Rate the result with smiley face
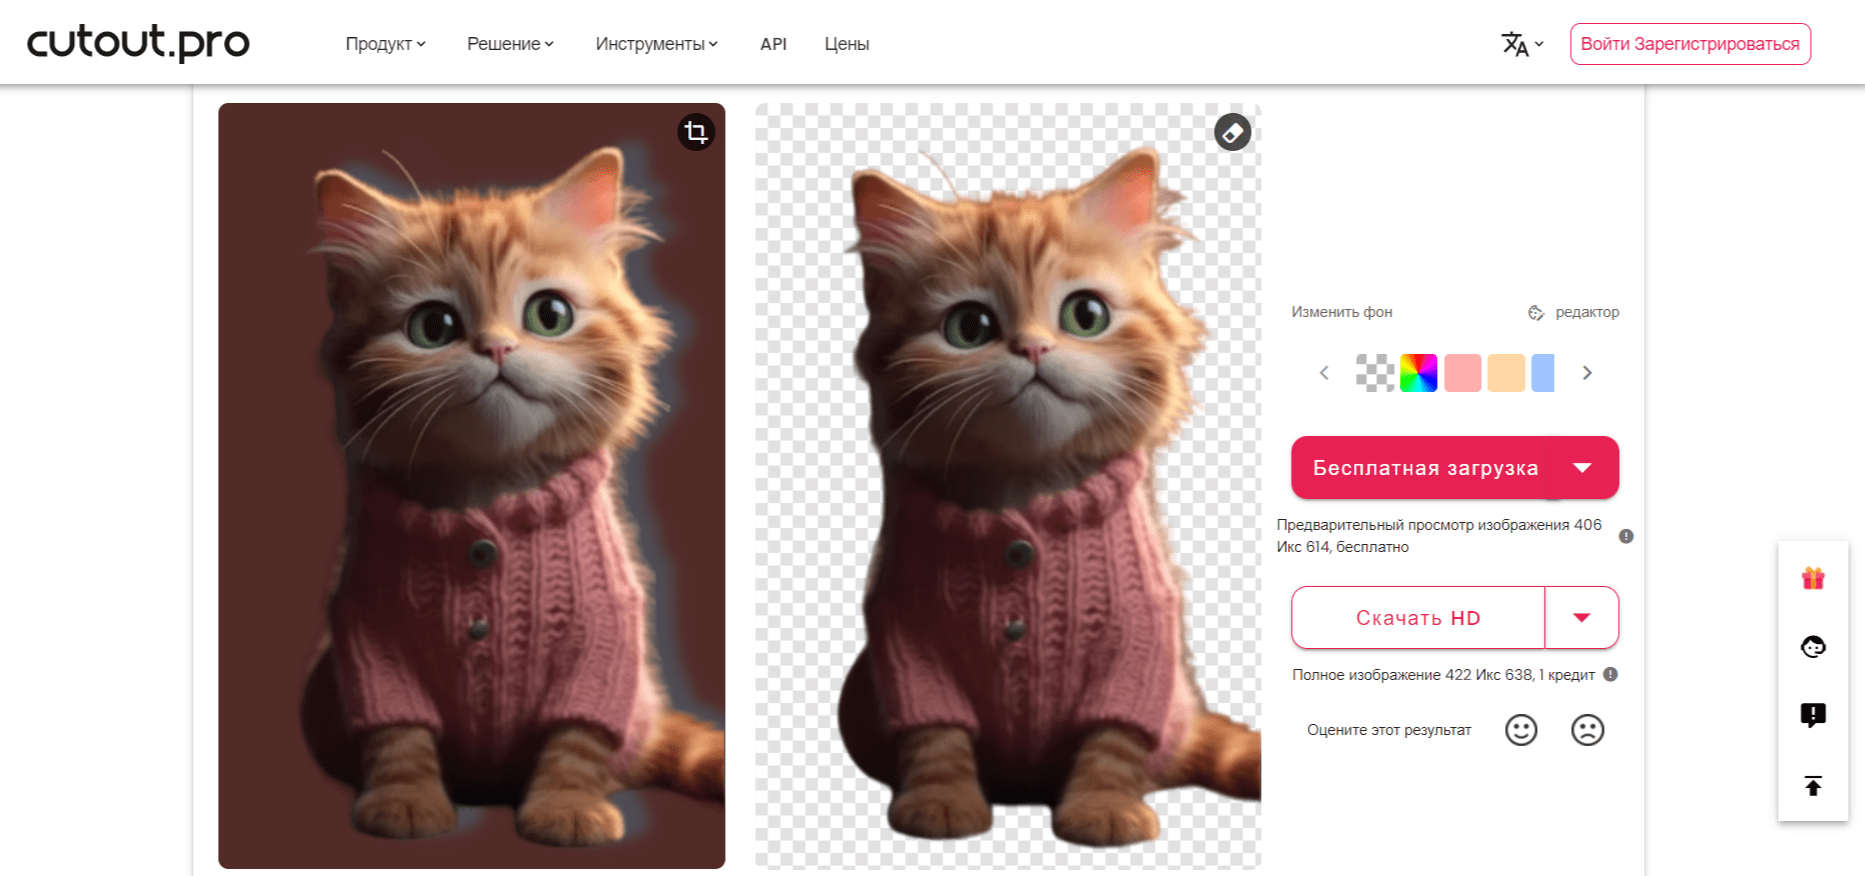This screenshot has width=1865, height=876. 1520,730
